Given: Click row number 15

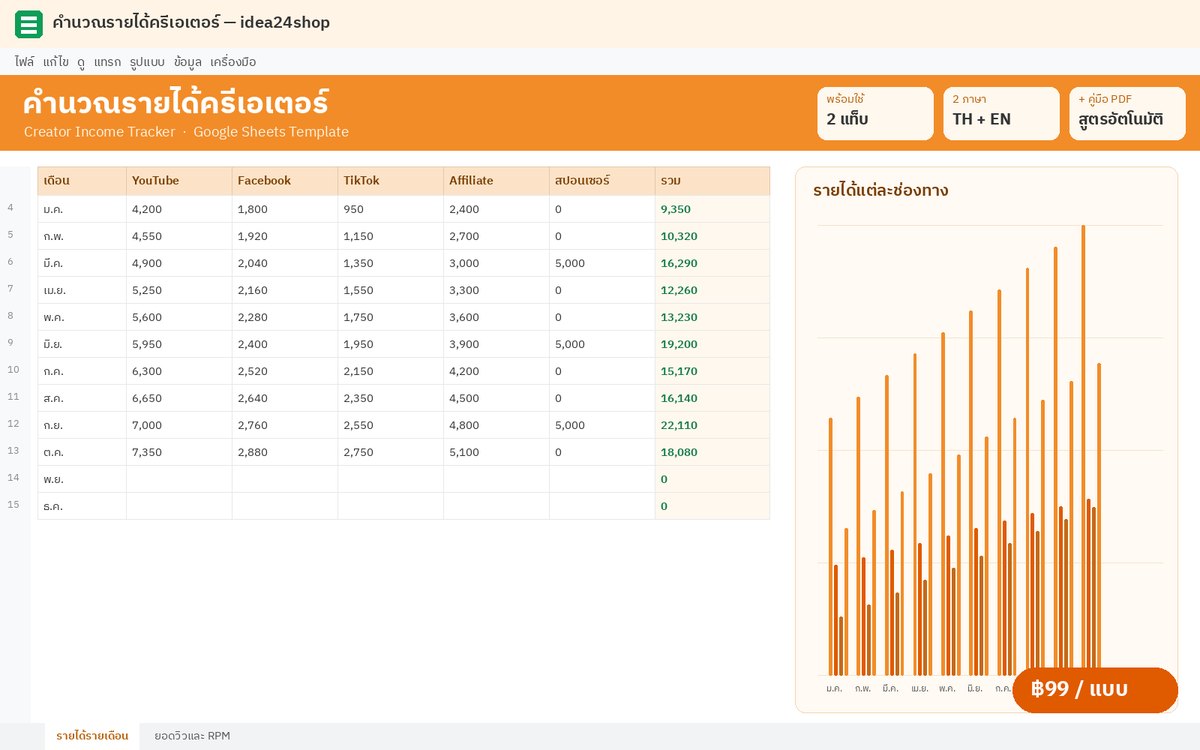Looking at the screenshot, I should (13, 505).
